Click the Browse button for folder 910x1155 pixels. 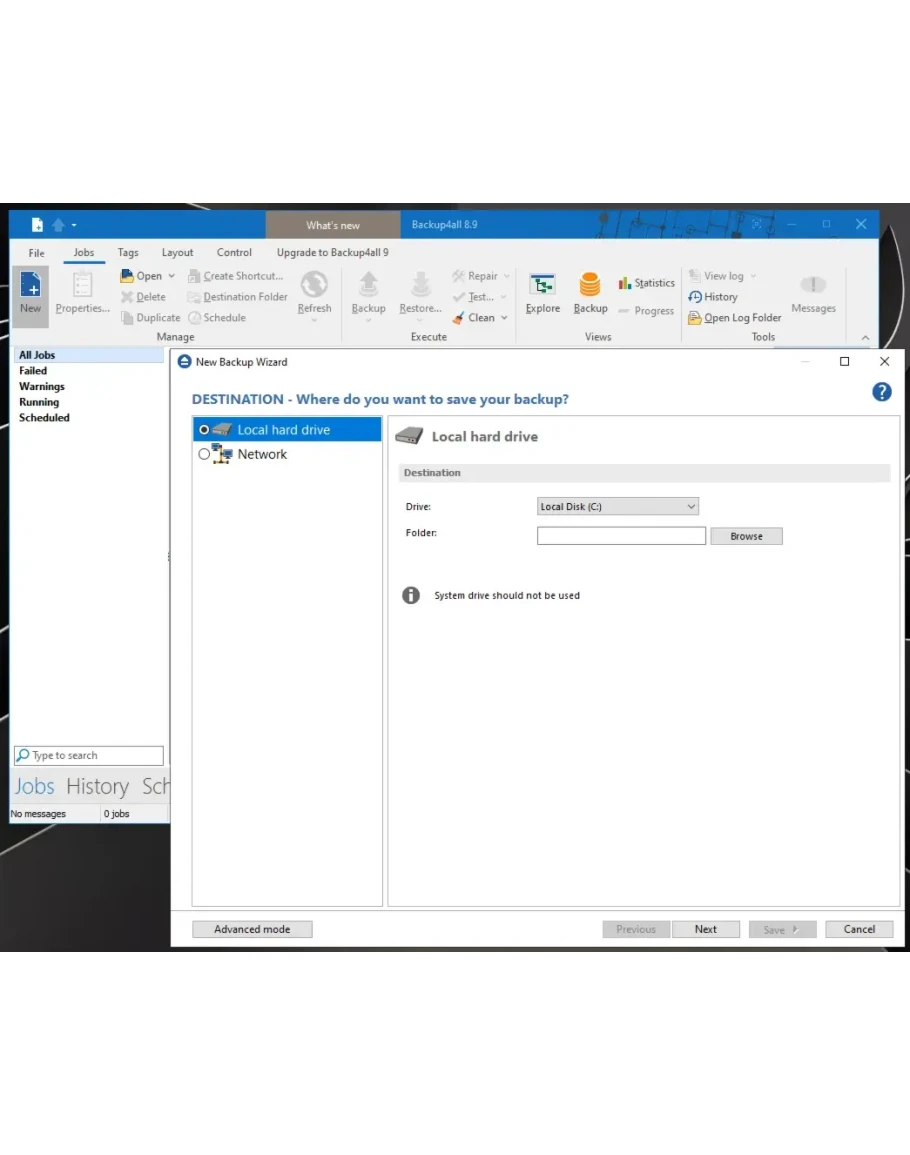[x=746, y=536]
